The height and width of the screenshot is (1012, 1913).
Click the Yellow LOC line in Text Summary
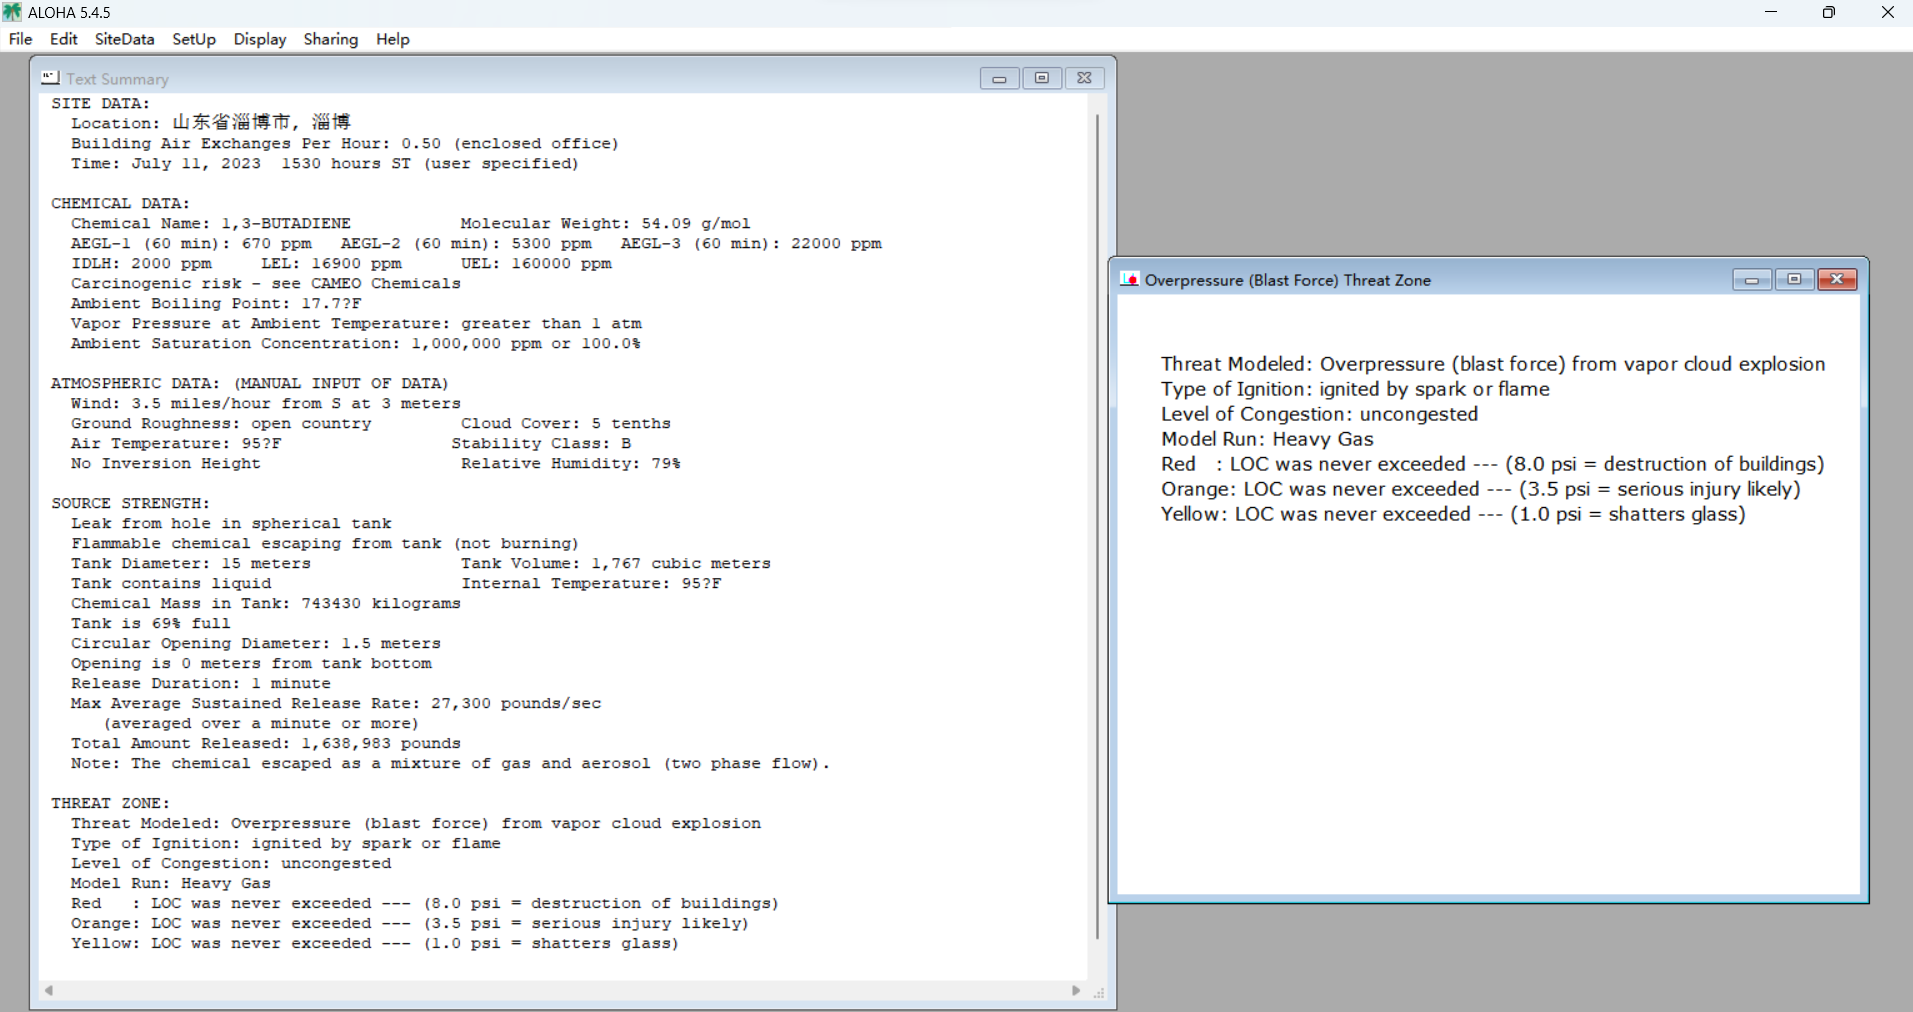tap(375, 943)
